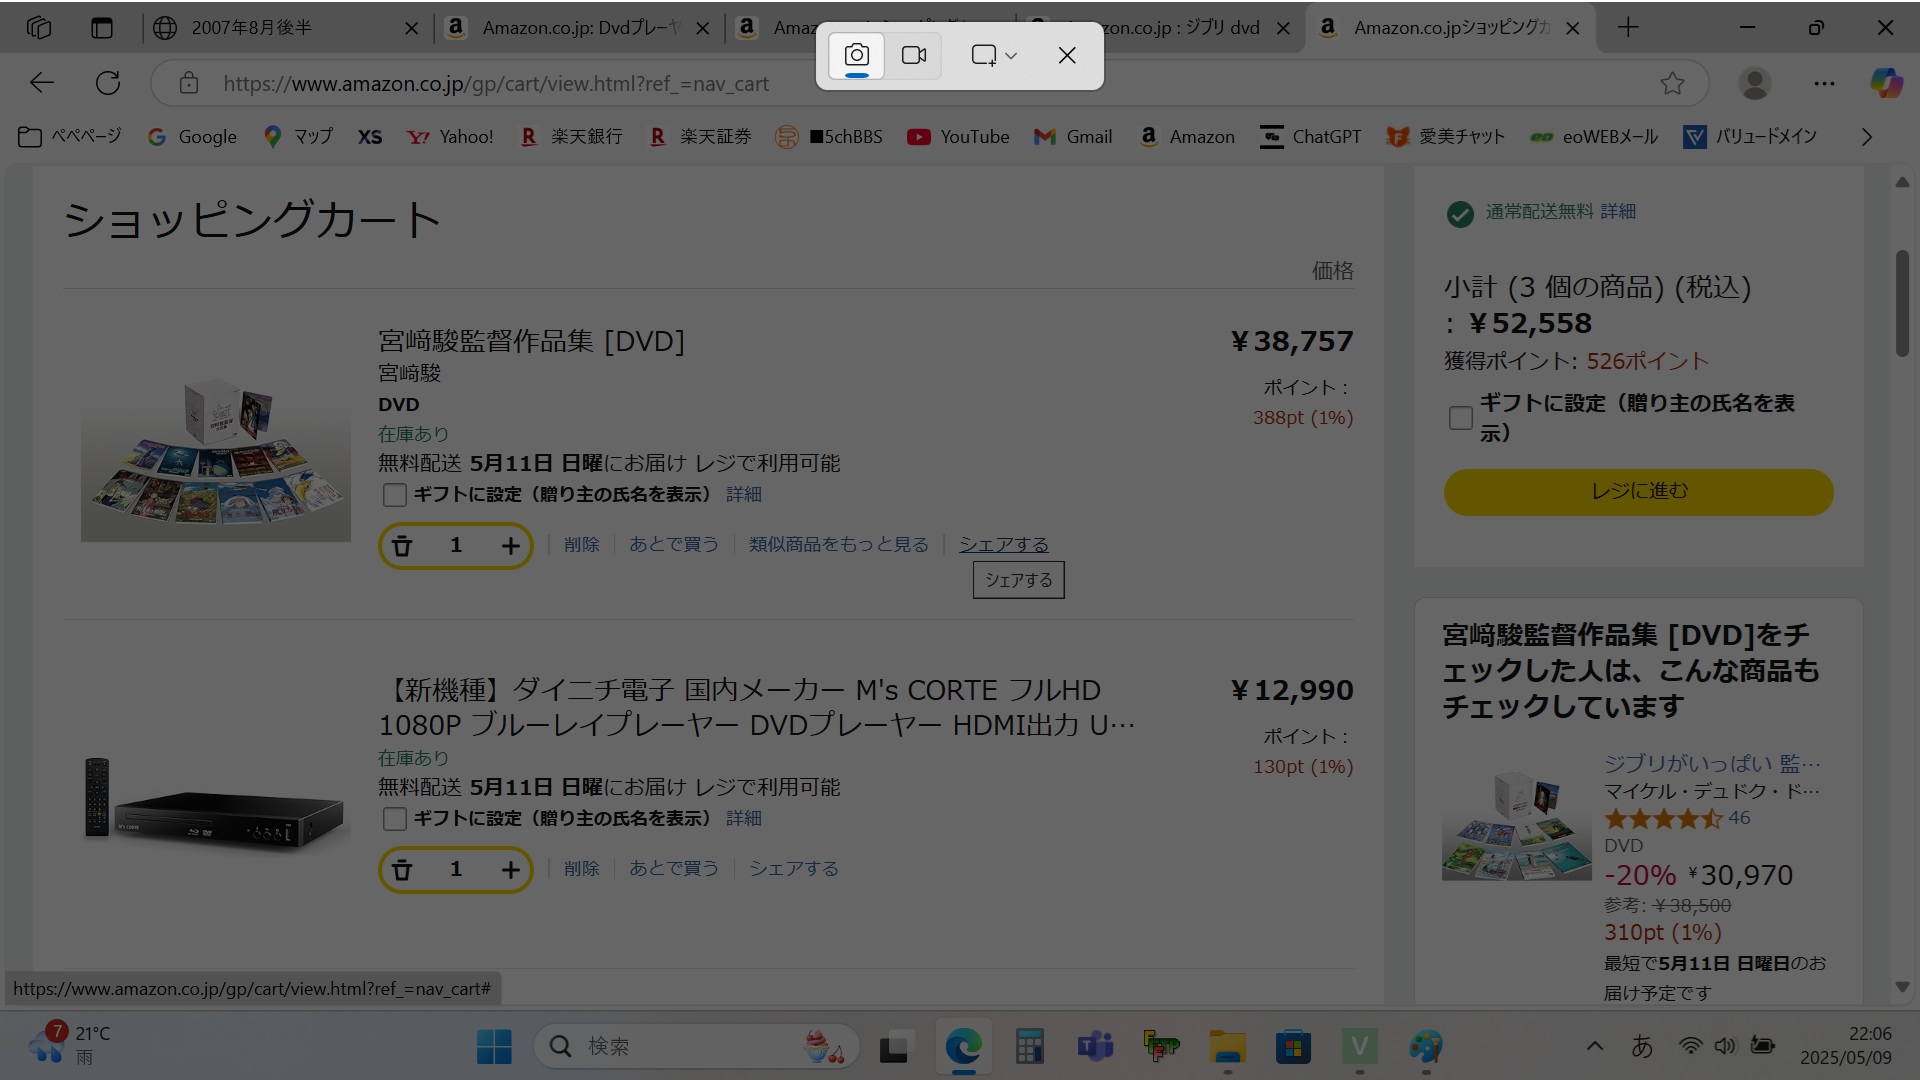Open the ChatGPT bookmark
This screenshot has width=1920, height=1080.
coord(1310,137)
